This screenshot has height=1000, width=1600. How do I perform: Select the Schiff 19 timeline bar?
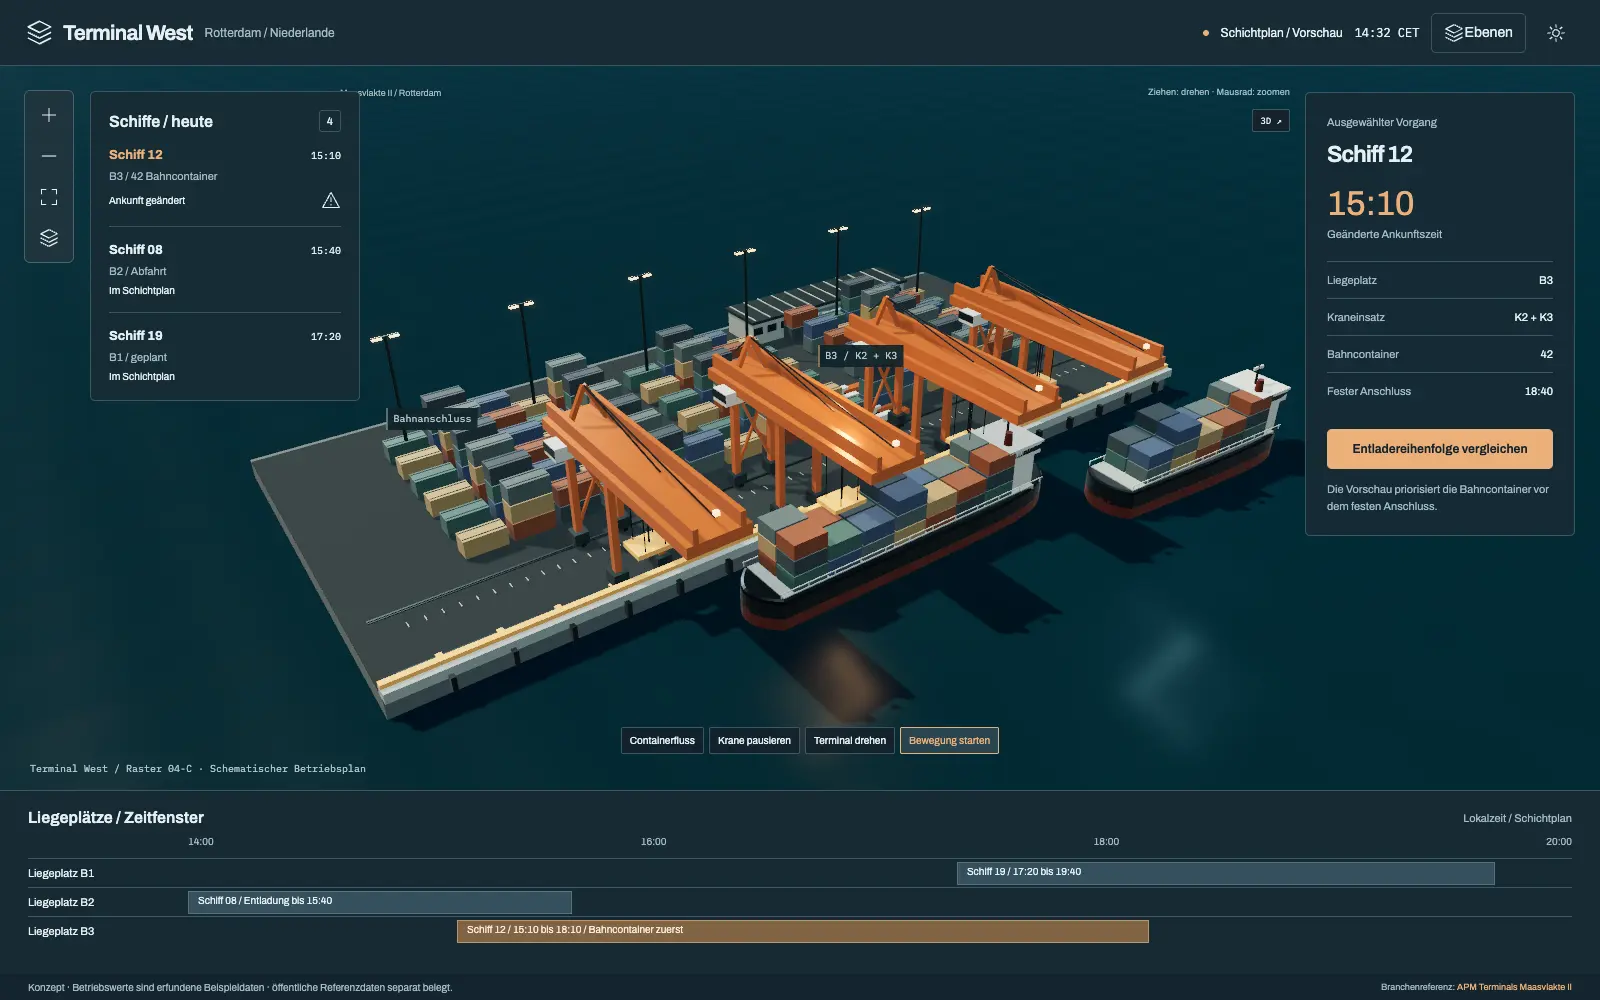click(x=1225, y=873)
